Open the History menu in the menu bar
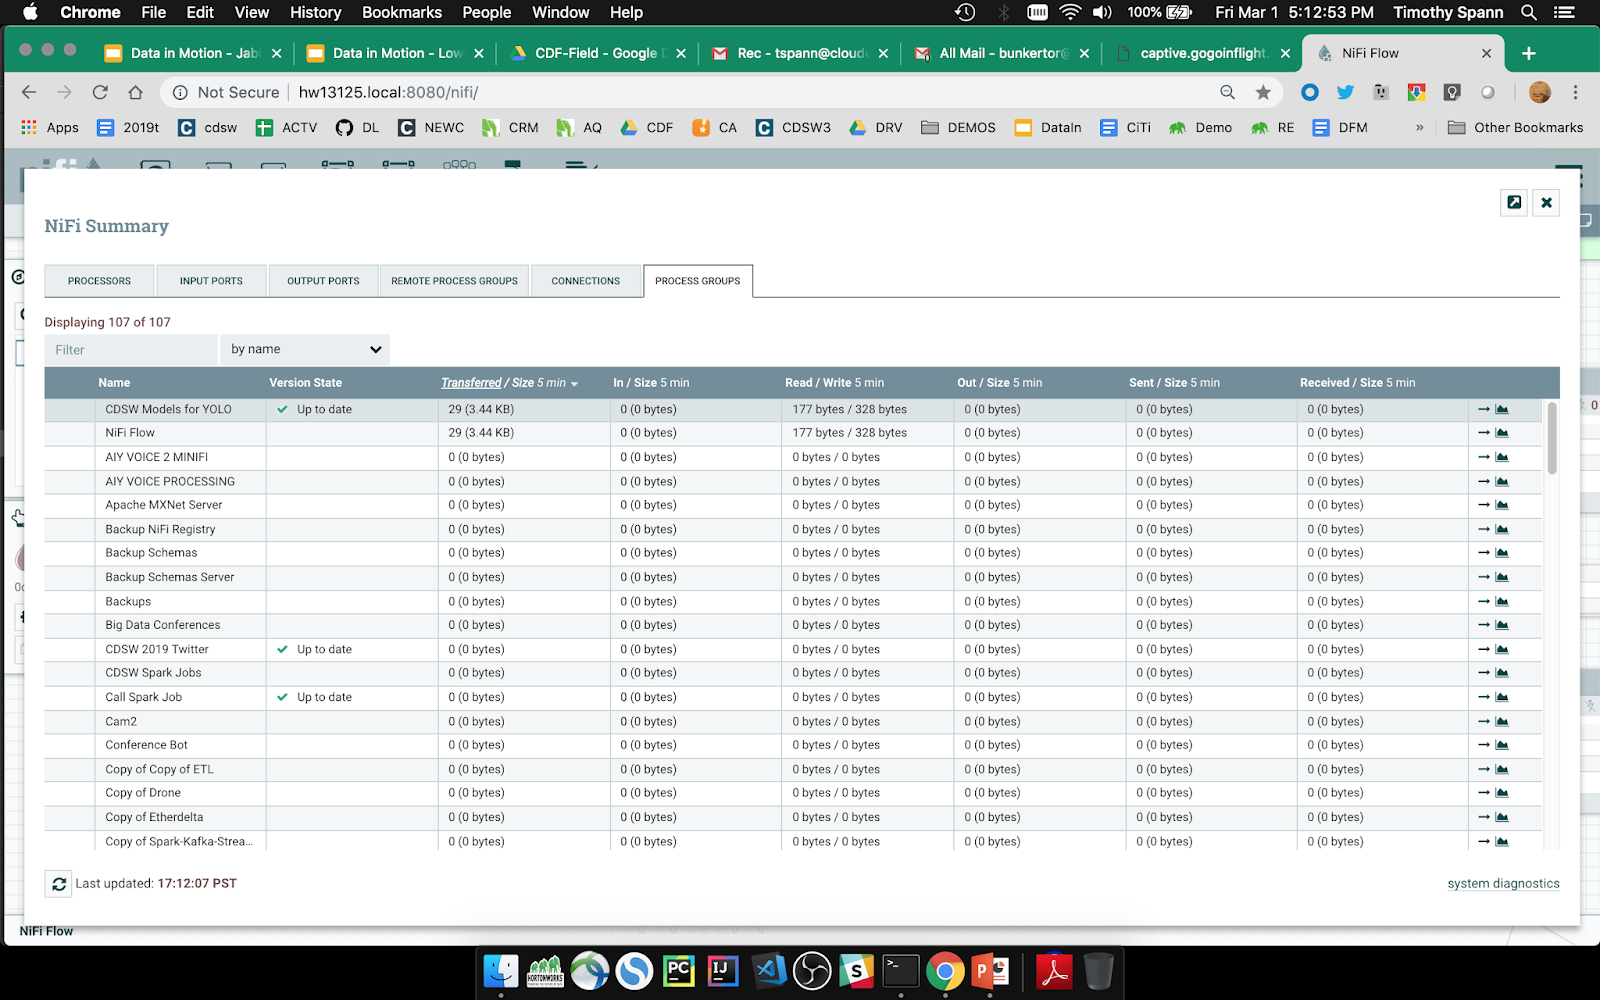Screen dimensions: 1600x1000 [x=315, y=12]
